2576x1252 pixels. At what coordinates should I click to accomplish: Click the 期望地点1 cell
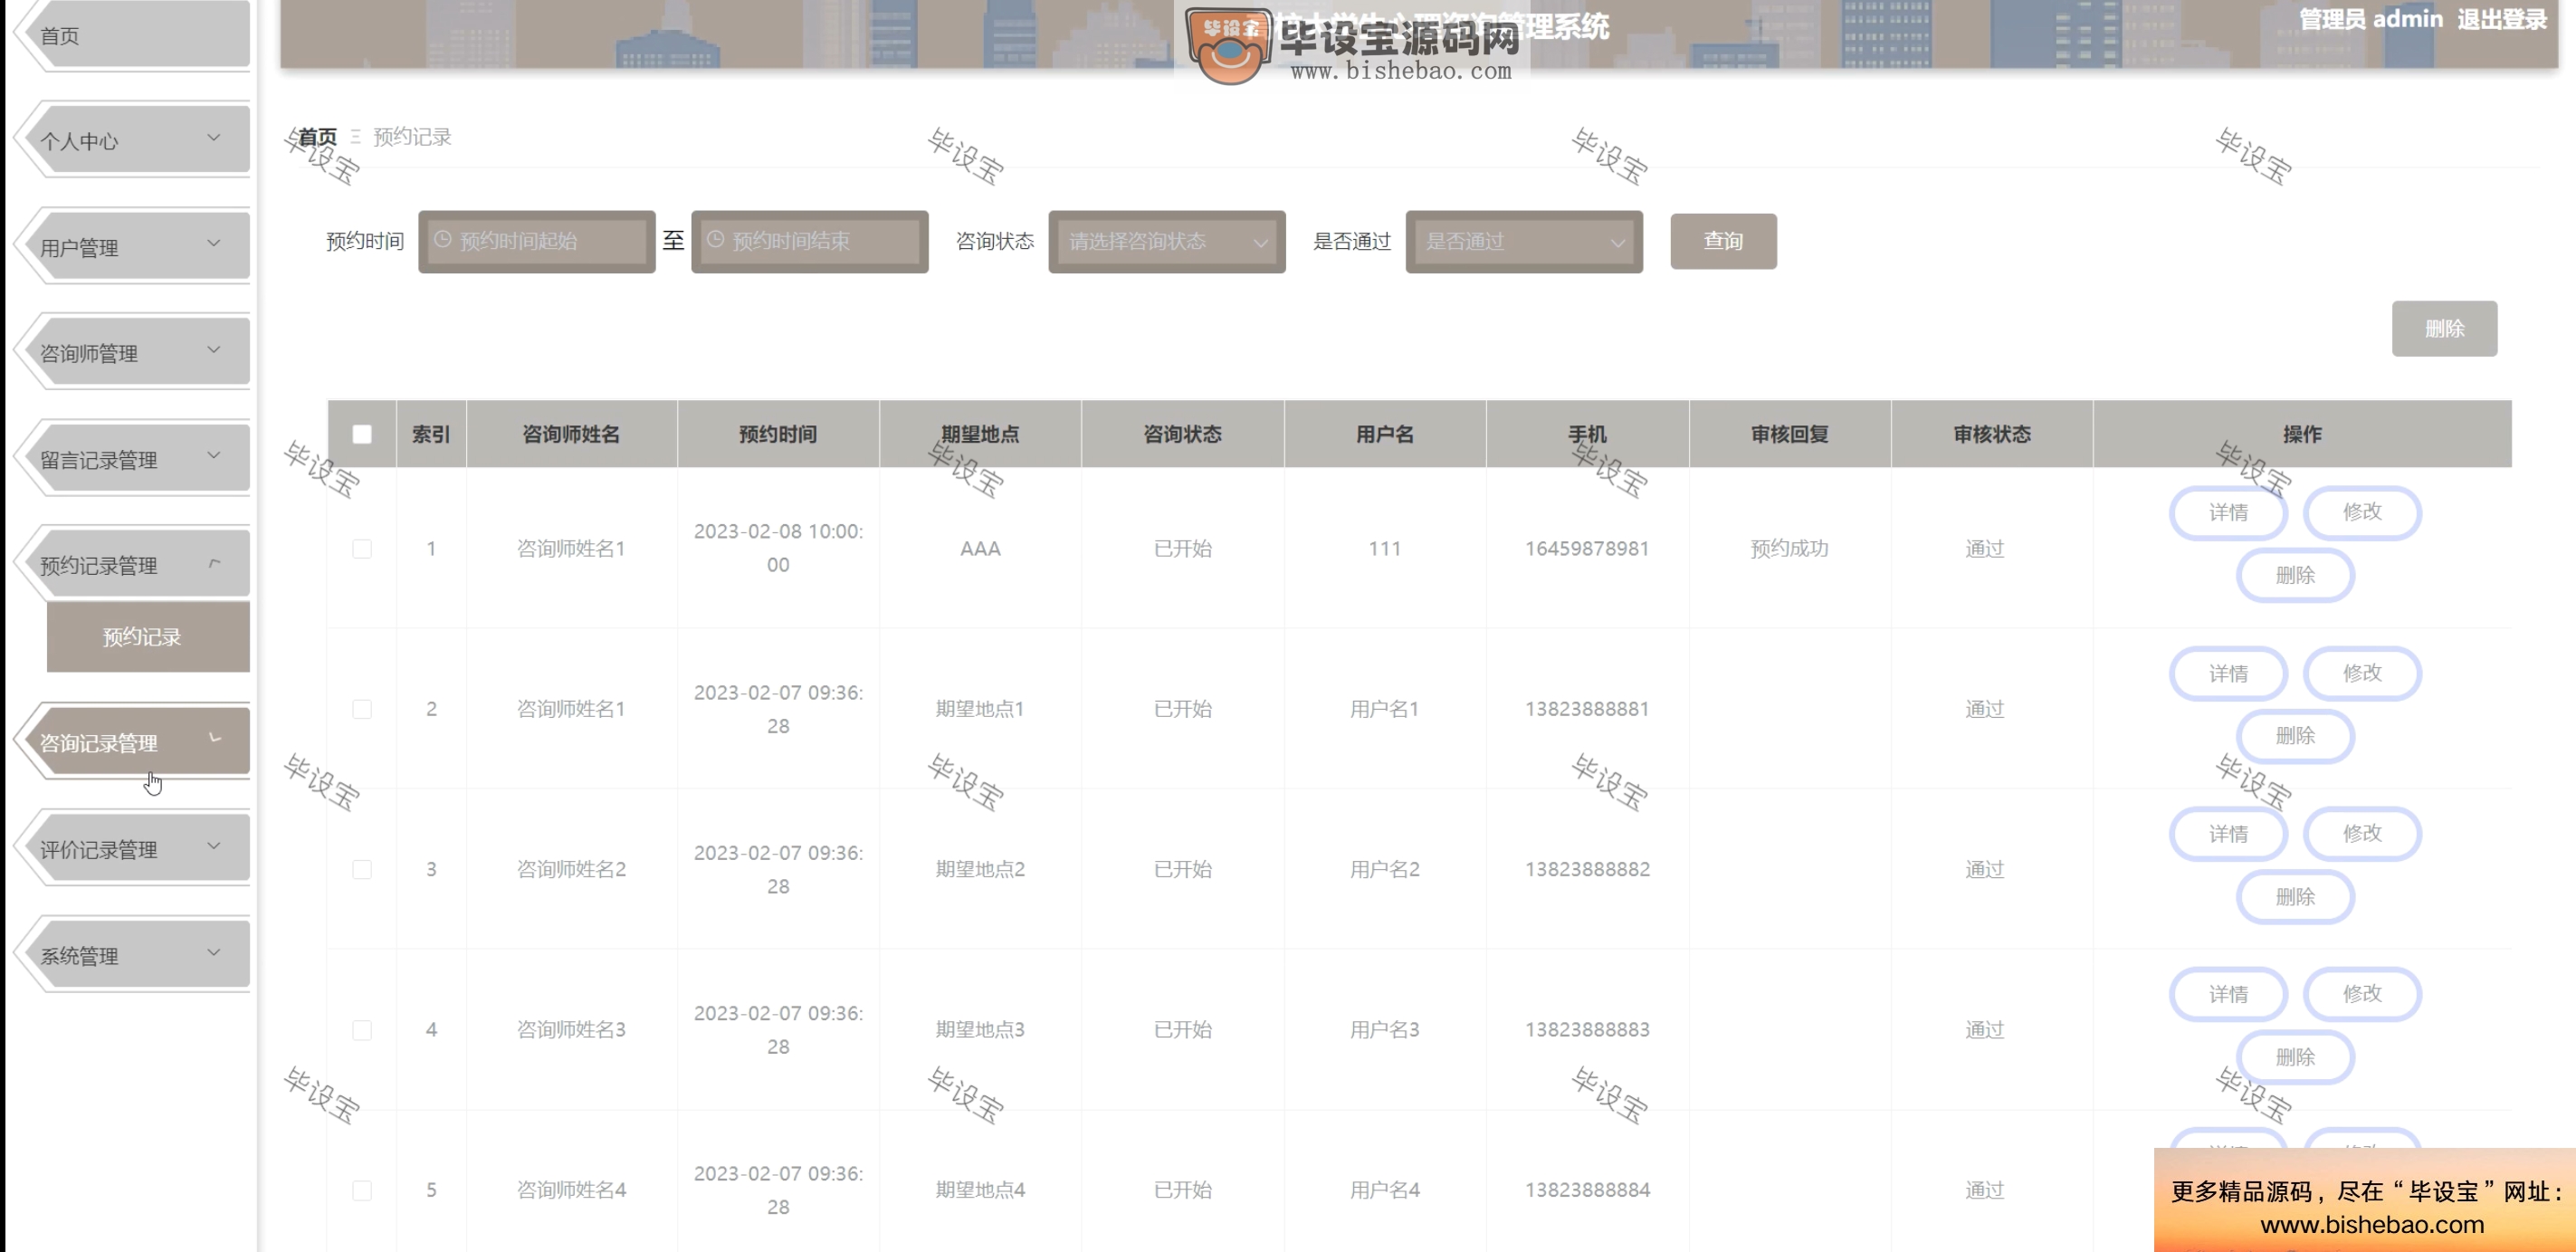(980, 709)
